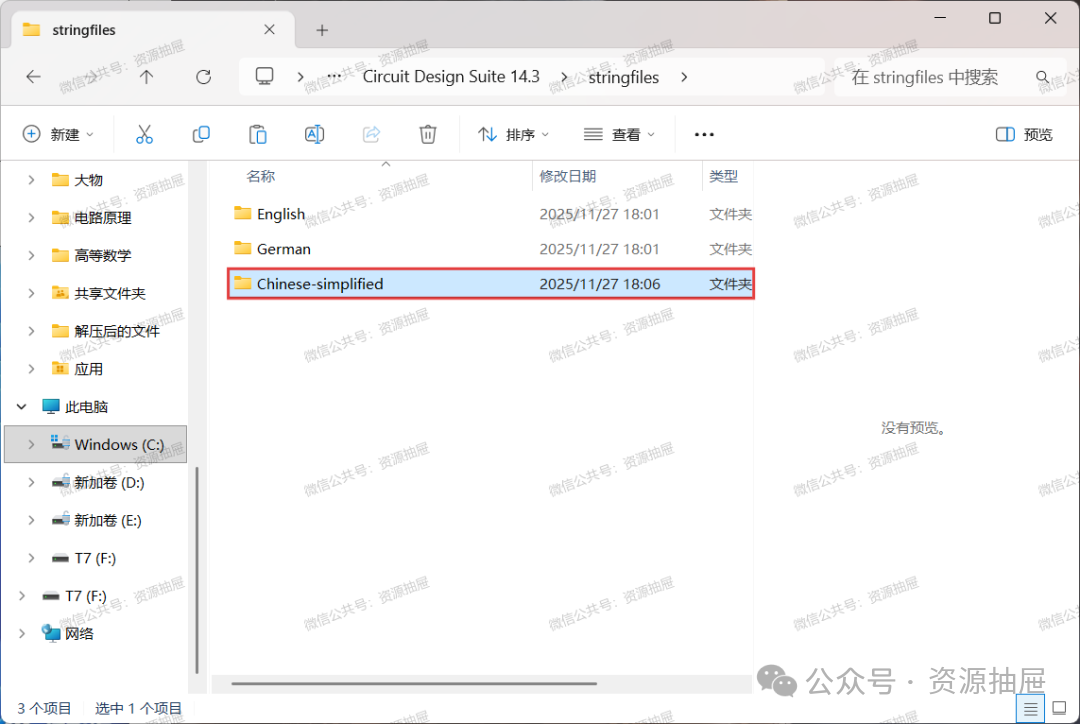Click the horizontal scrollbar in file list

414,683
